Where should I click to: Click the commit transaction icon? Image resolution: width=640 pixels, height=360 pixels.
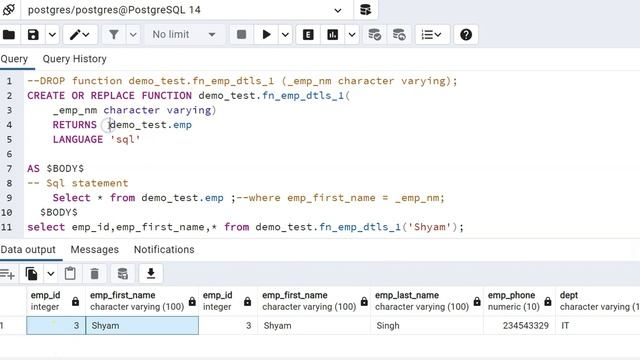coord(374,35)
